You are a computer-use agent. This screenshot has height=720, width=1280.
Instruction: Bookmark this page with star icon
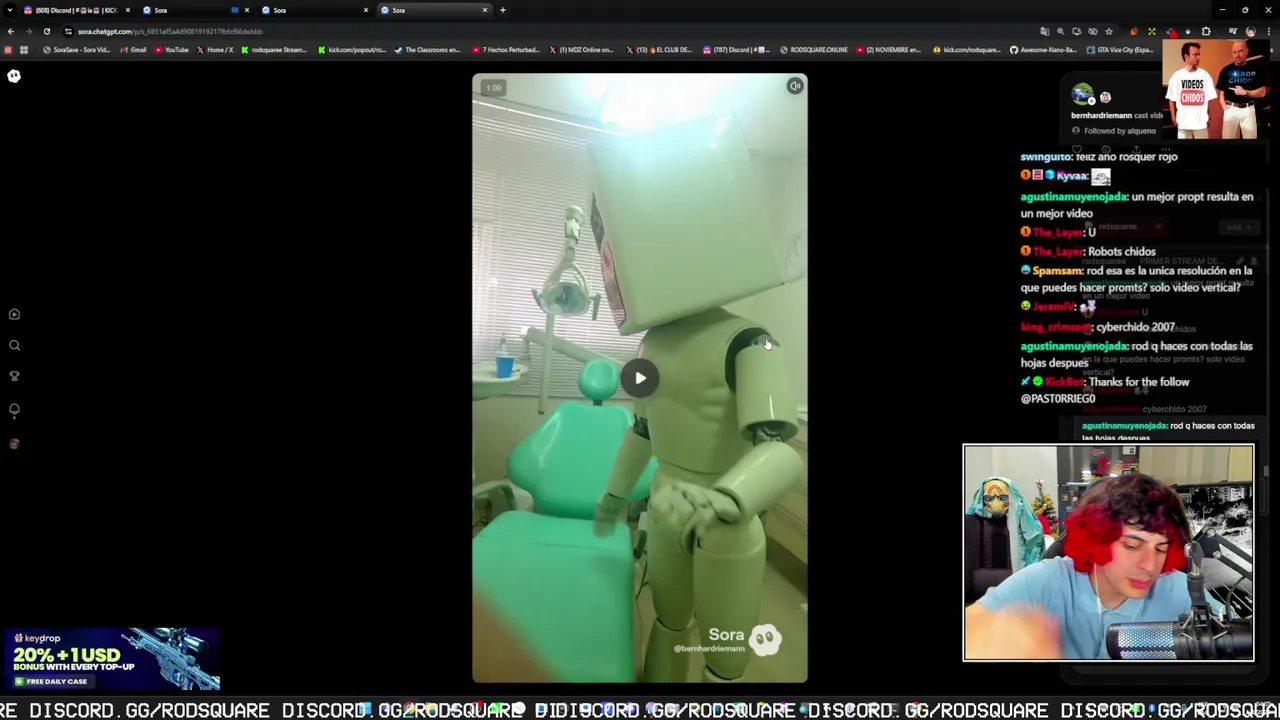[1108, 31]
